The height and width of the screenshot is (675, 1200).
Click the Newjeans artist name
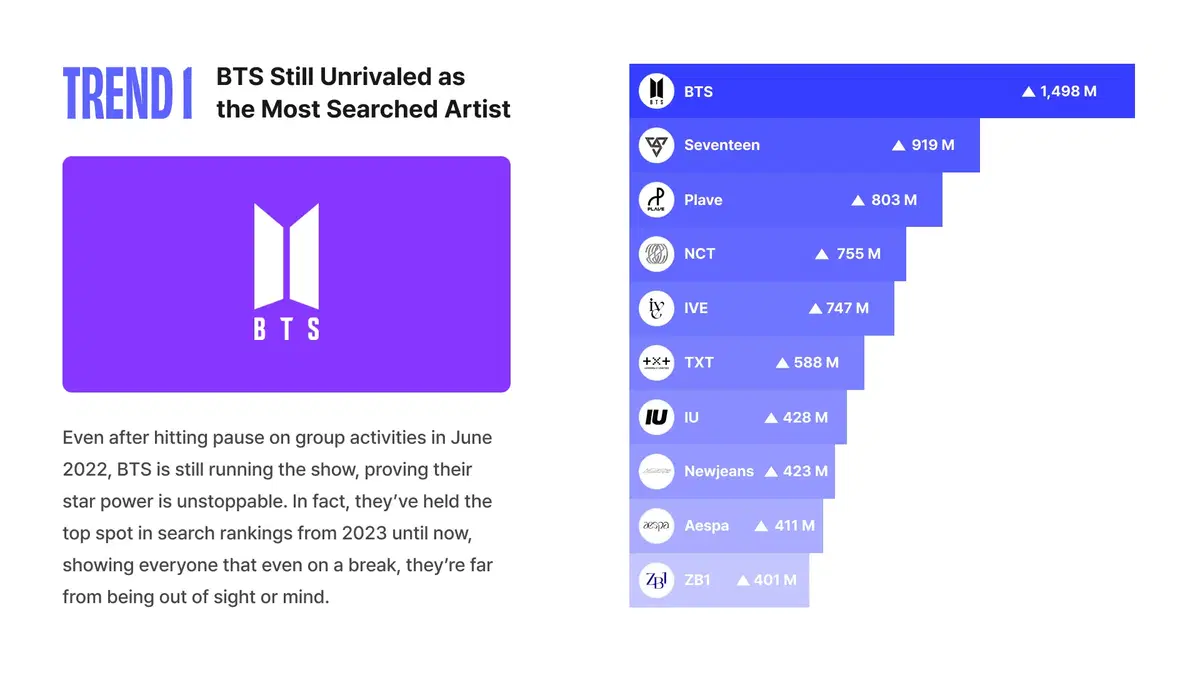pyautogui.click(x=719, y=471)
